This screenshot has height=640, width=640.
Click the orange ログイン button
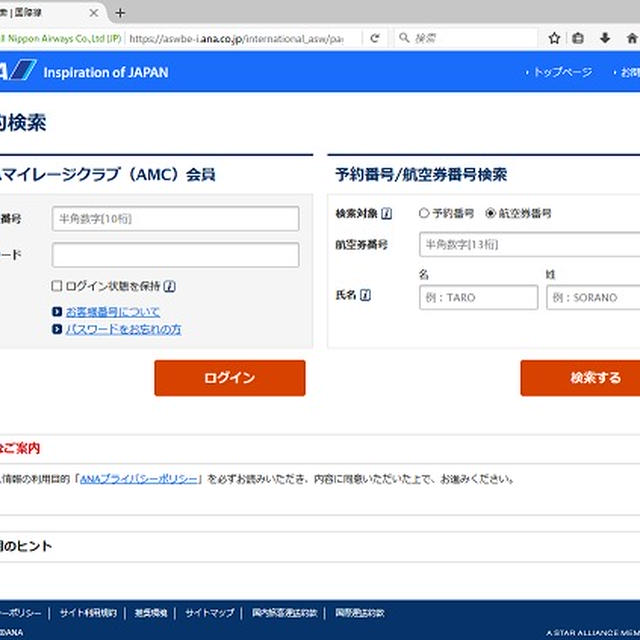point(230,378)
